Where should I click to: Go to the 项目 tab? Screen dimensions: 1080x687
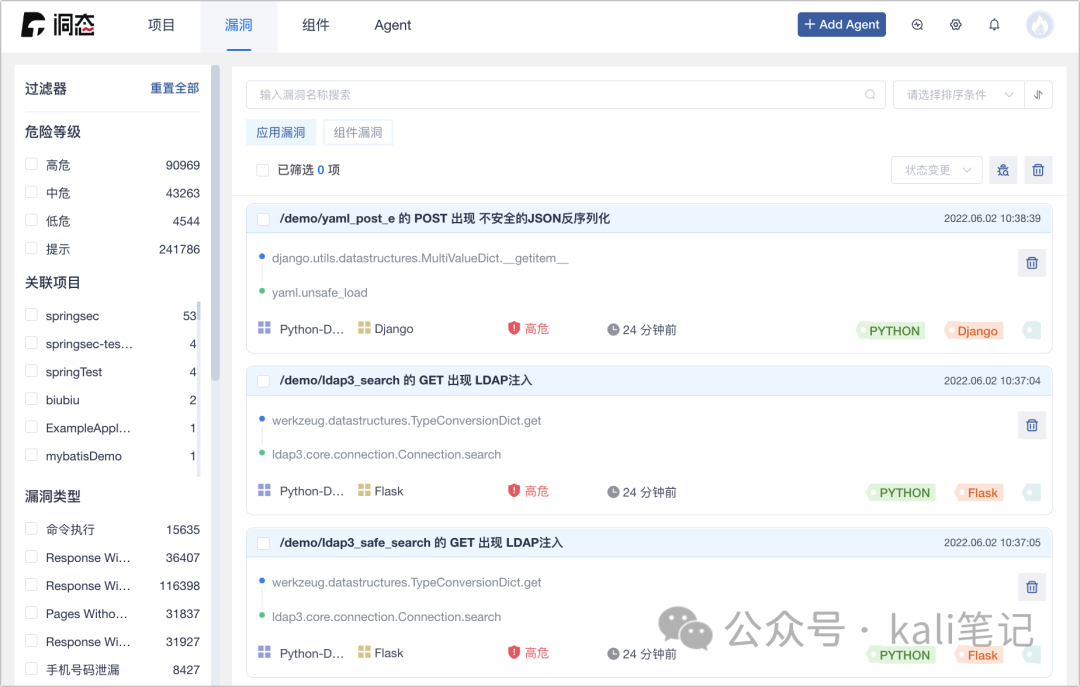(x=161, y=25)
